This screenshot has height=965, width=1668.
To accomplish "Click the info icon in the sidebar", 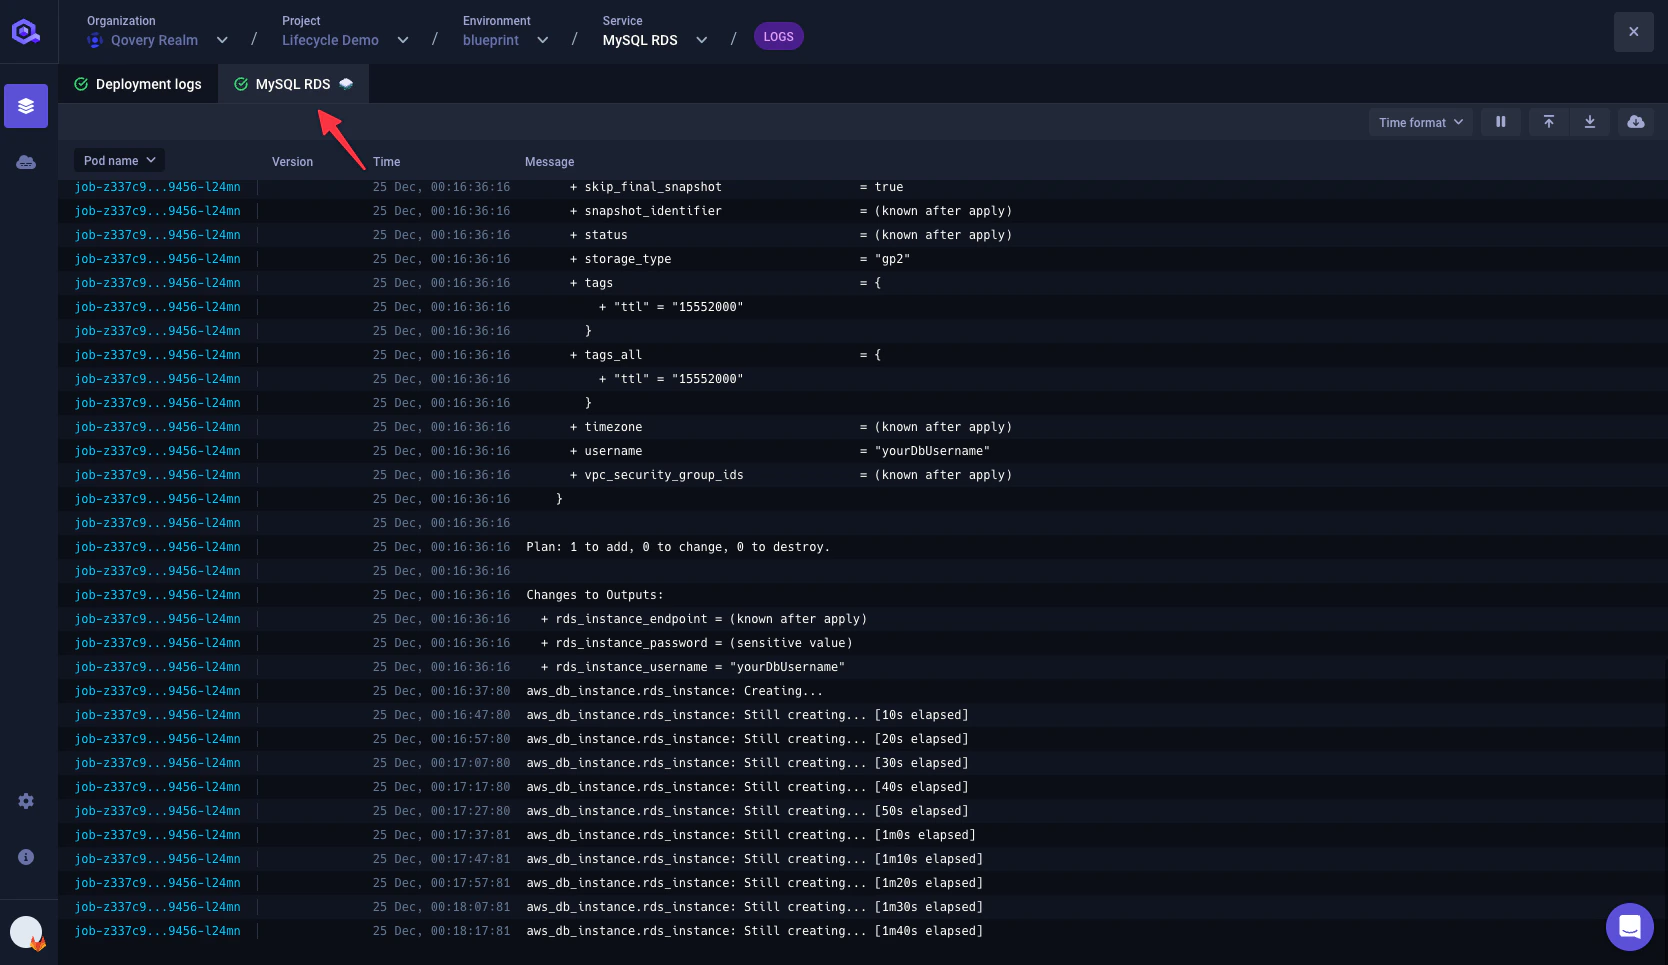I will [x=26, y=857].
